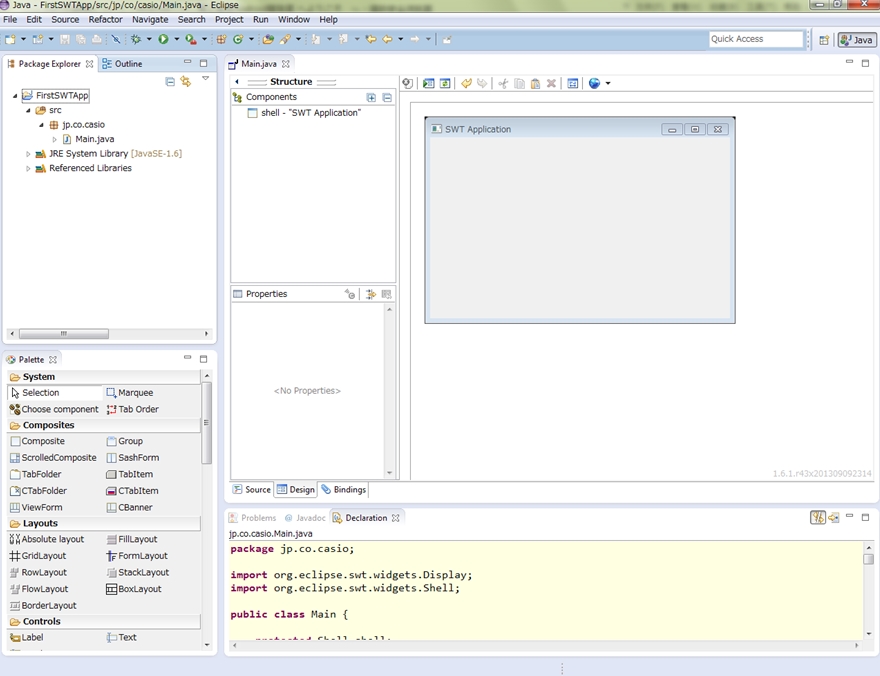880x676 pixels.
Task: Open the Refactor menu
Action: tap(105, 19)
